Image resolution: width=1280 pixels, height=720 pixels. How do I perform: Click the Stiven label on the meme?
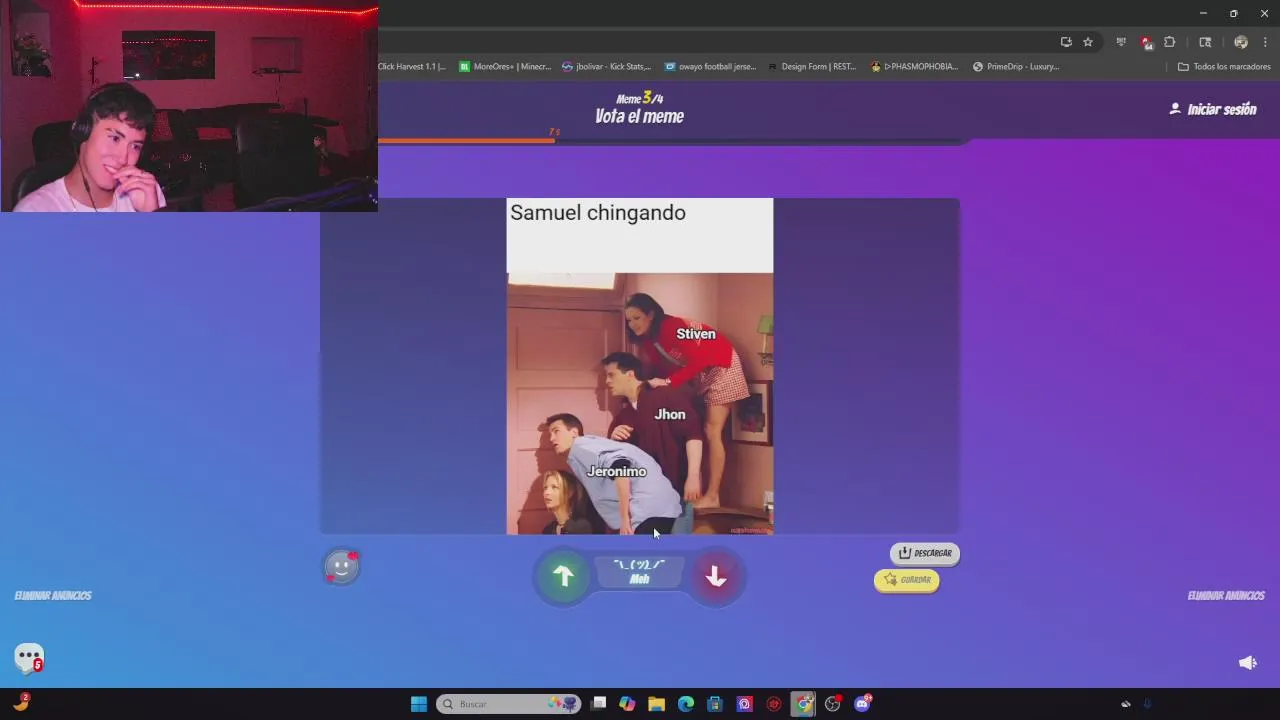coord(696,334)
